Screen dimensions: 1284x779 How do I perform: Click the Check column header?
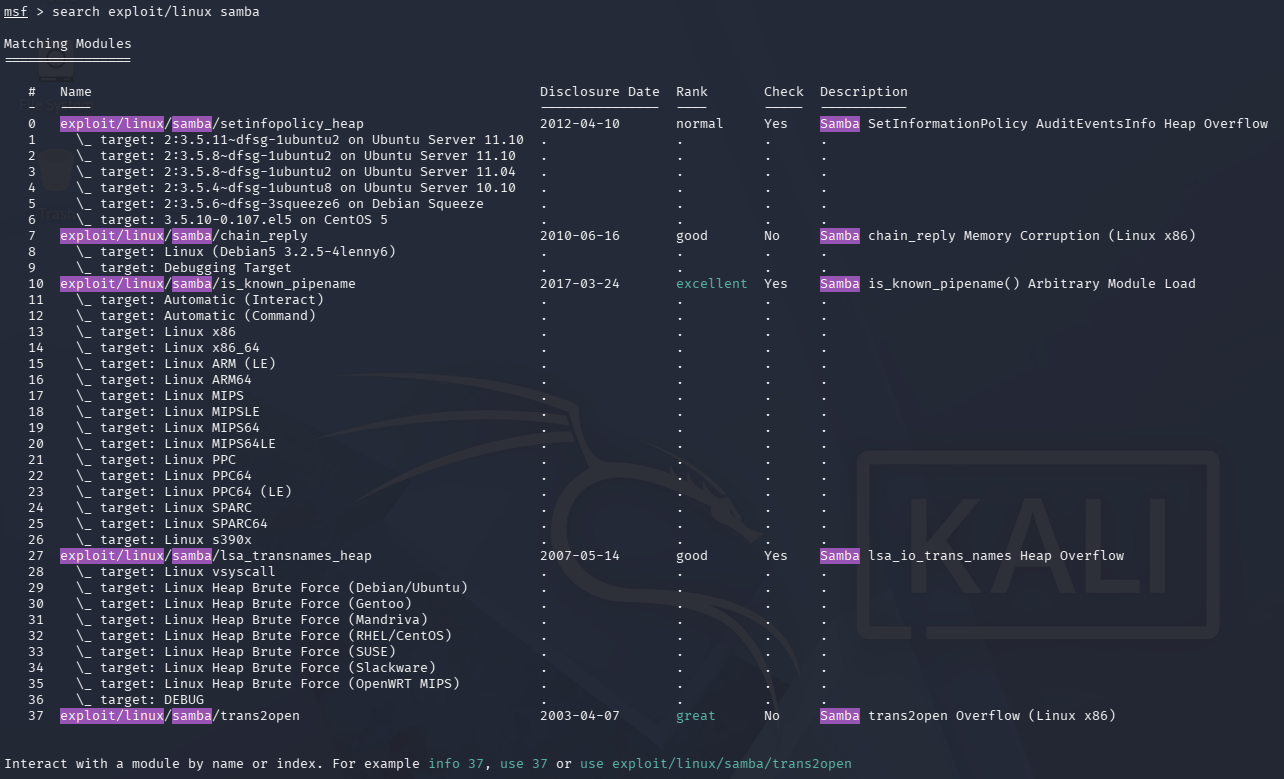point(783,92)
